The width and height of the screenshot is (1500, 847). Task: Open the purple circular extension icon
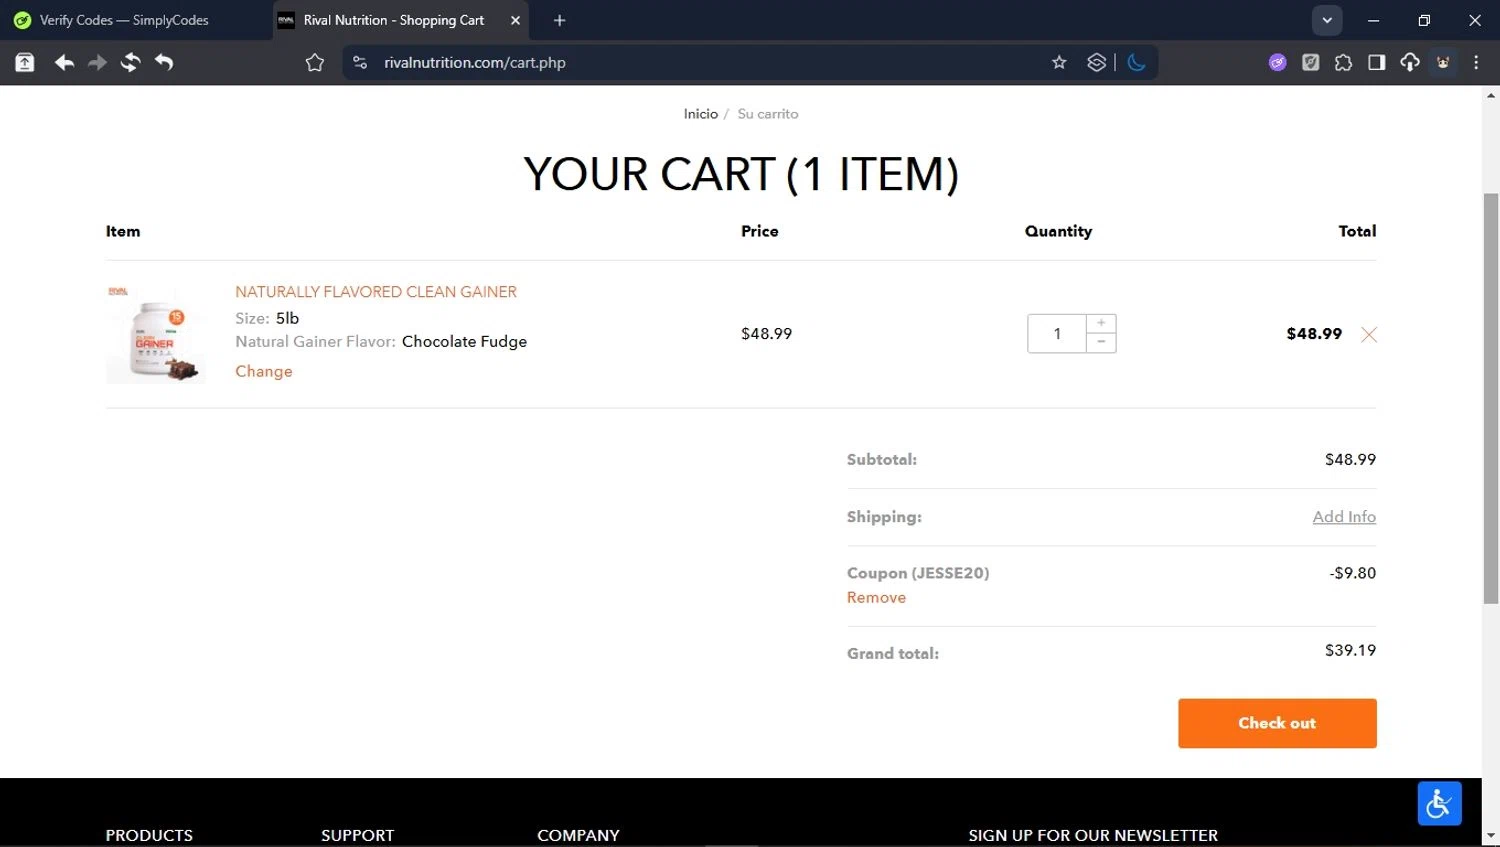(x=1277, y=63)
